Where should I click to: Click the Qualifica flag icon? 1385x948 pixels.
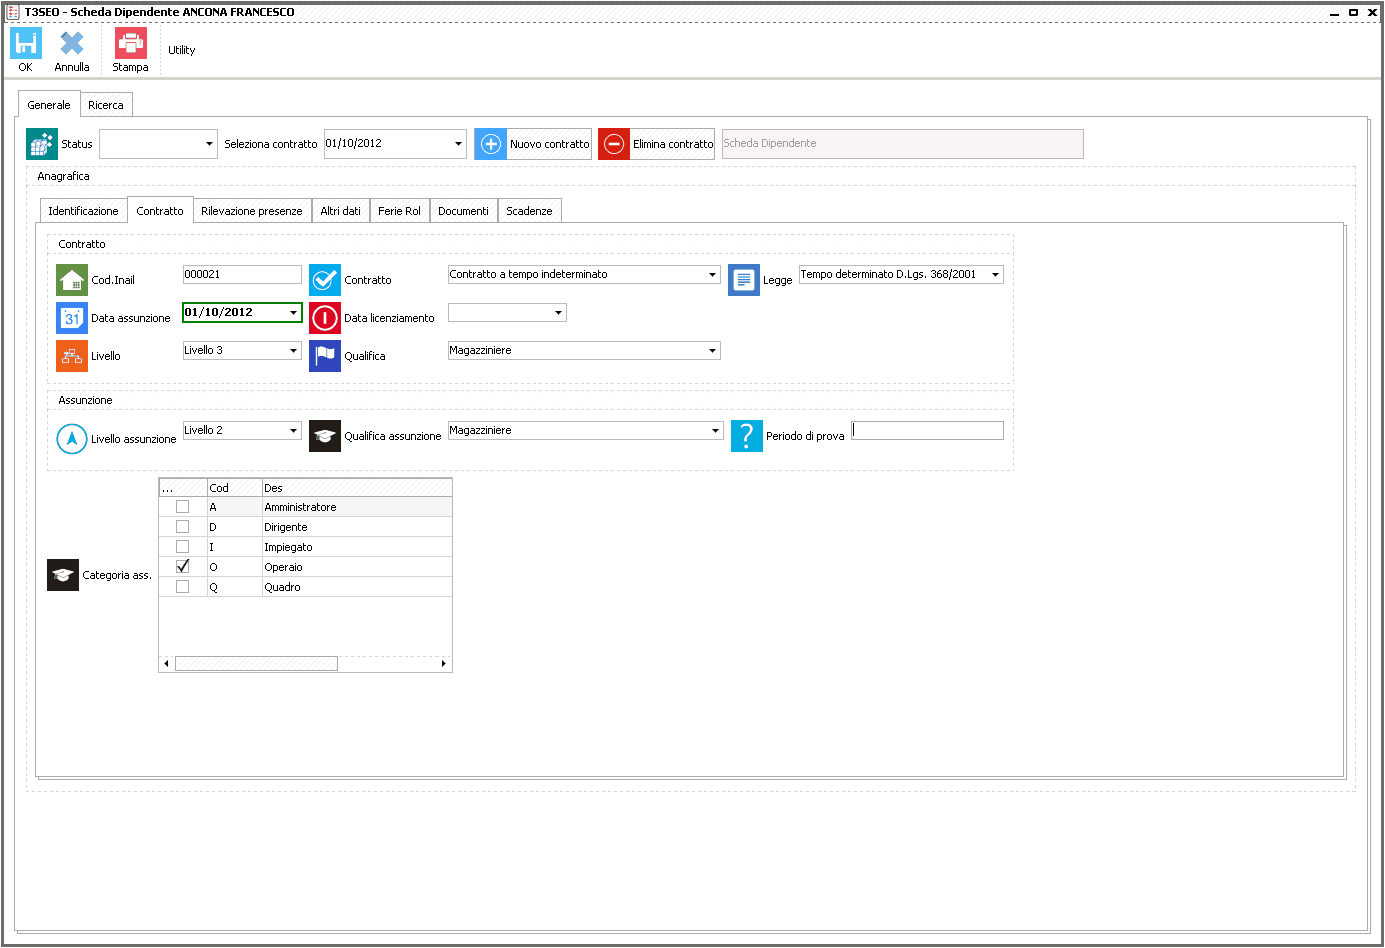(x=325, y=356)
